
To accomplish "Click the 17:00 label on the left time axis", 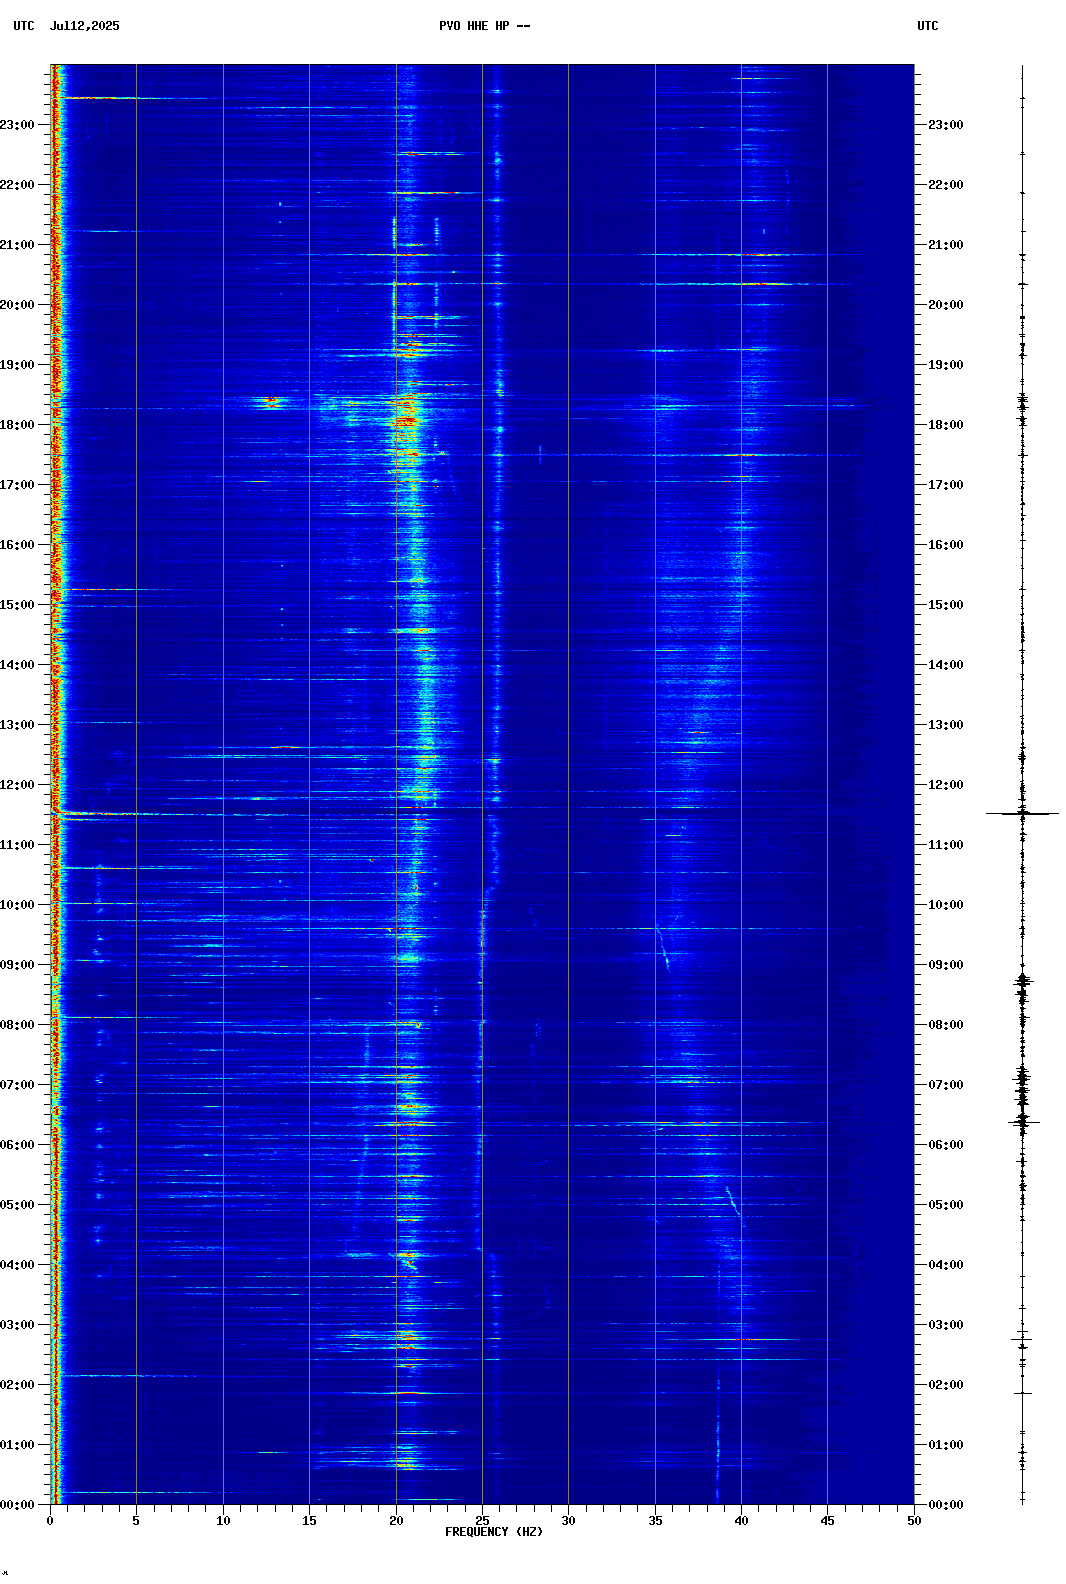I will pyautogui.click(x=17, y=485).
